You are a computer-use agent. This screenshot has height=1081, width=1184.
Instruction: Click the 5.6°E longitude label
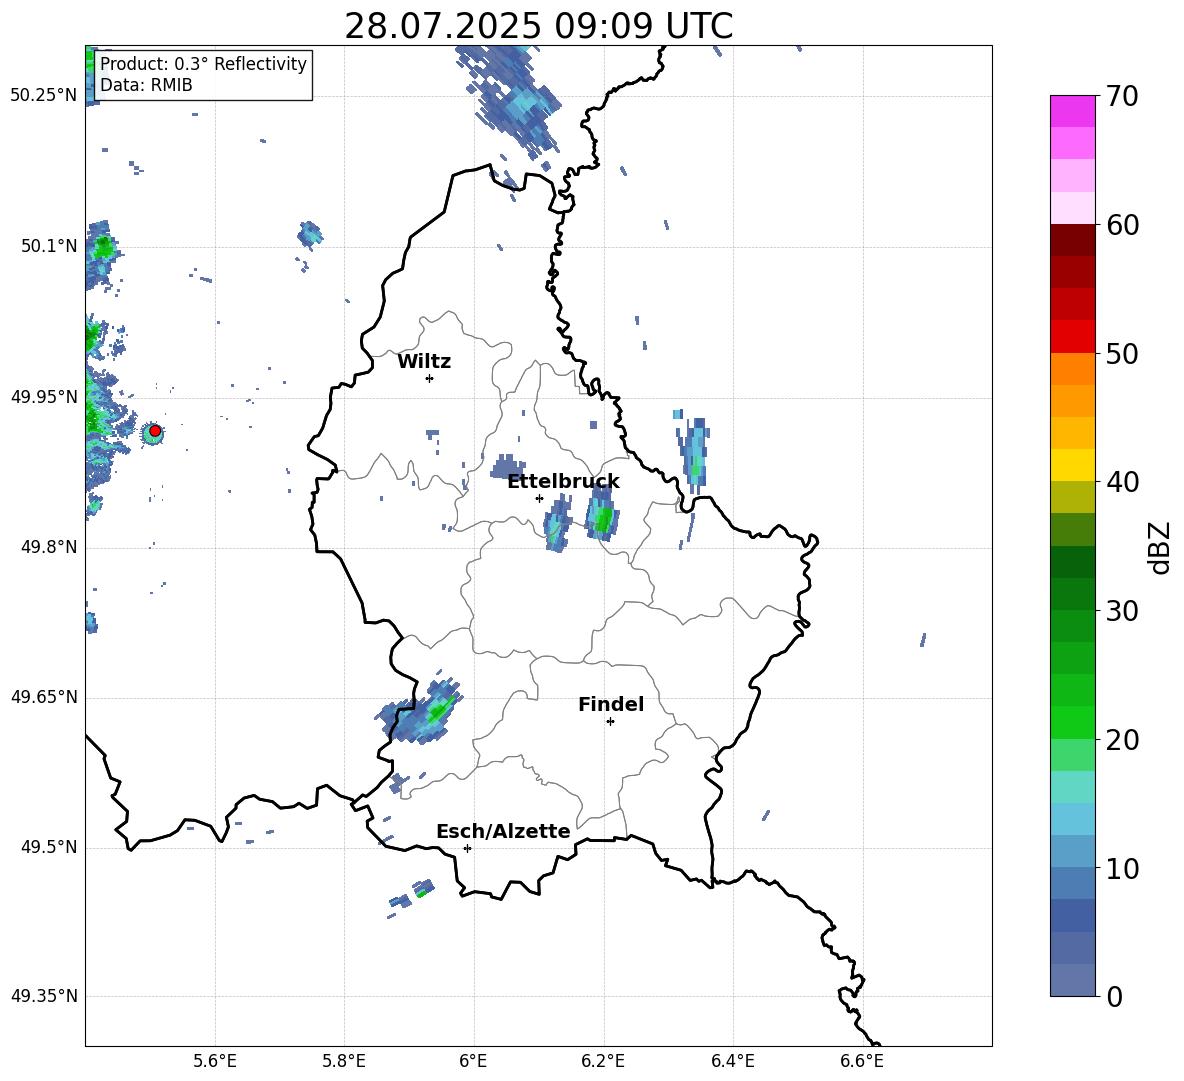coord(215,1062)
